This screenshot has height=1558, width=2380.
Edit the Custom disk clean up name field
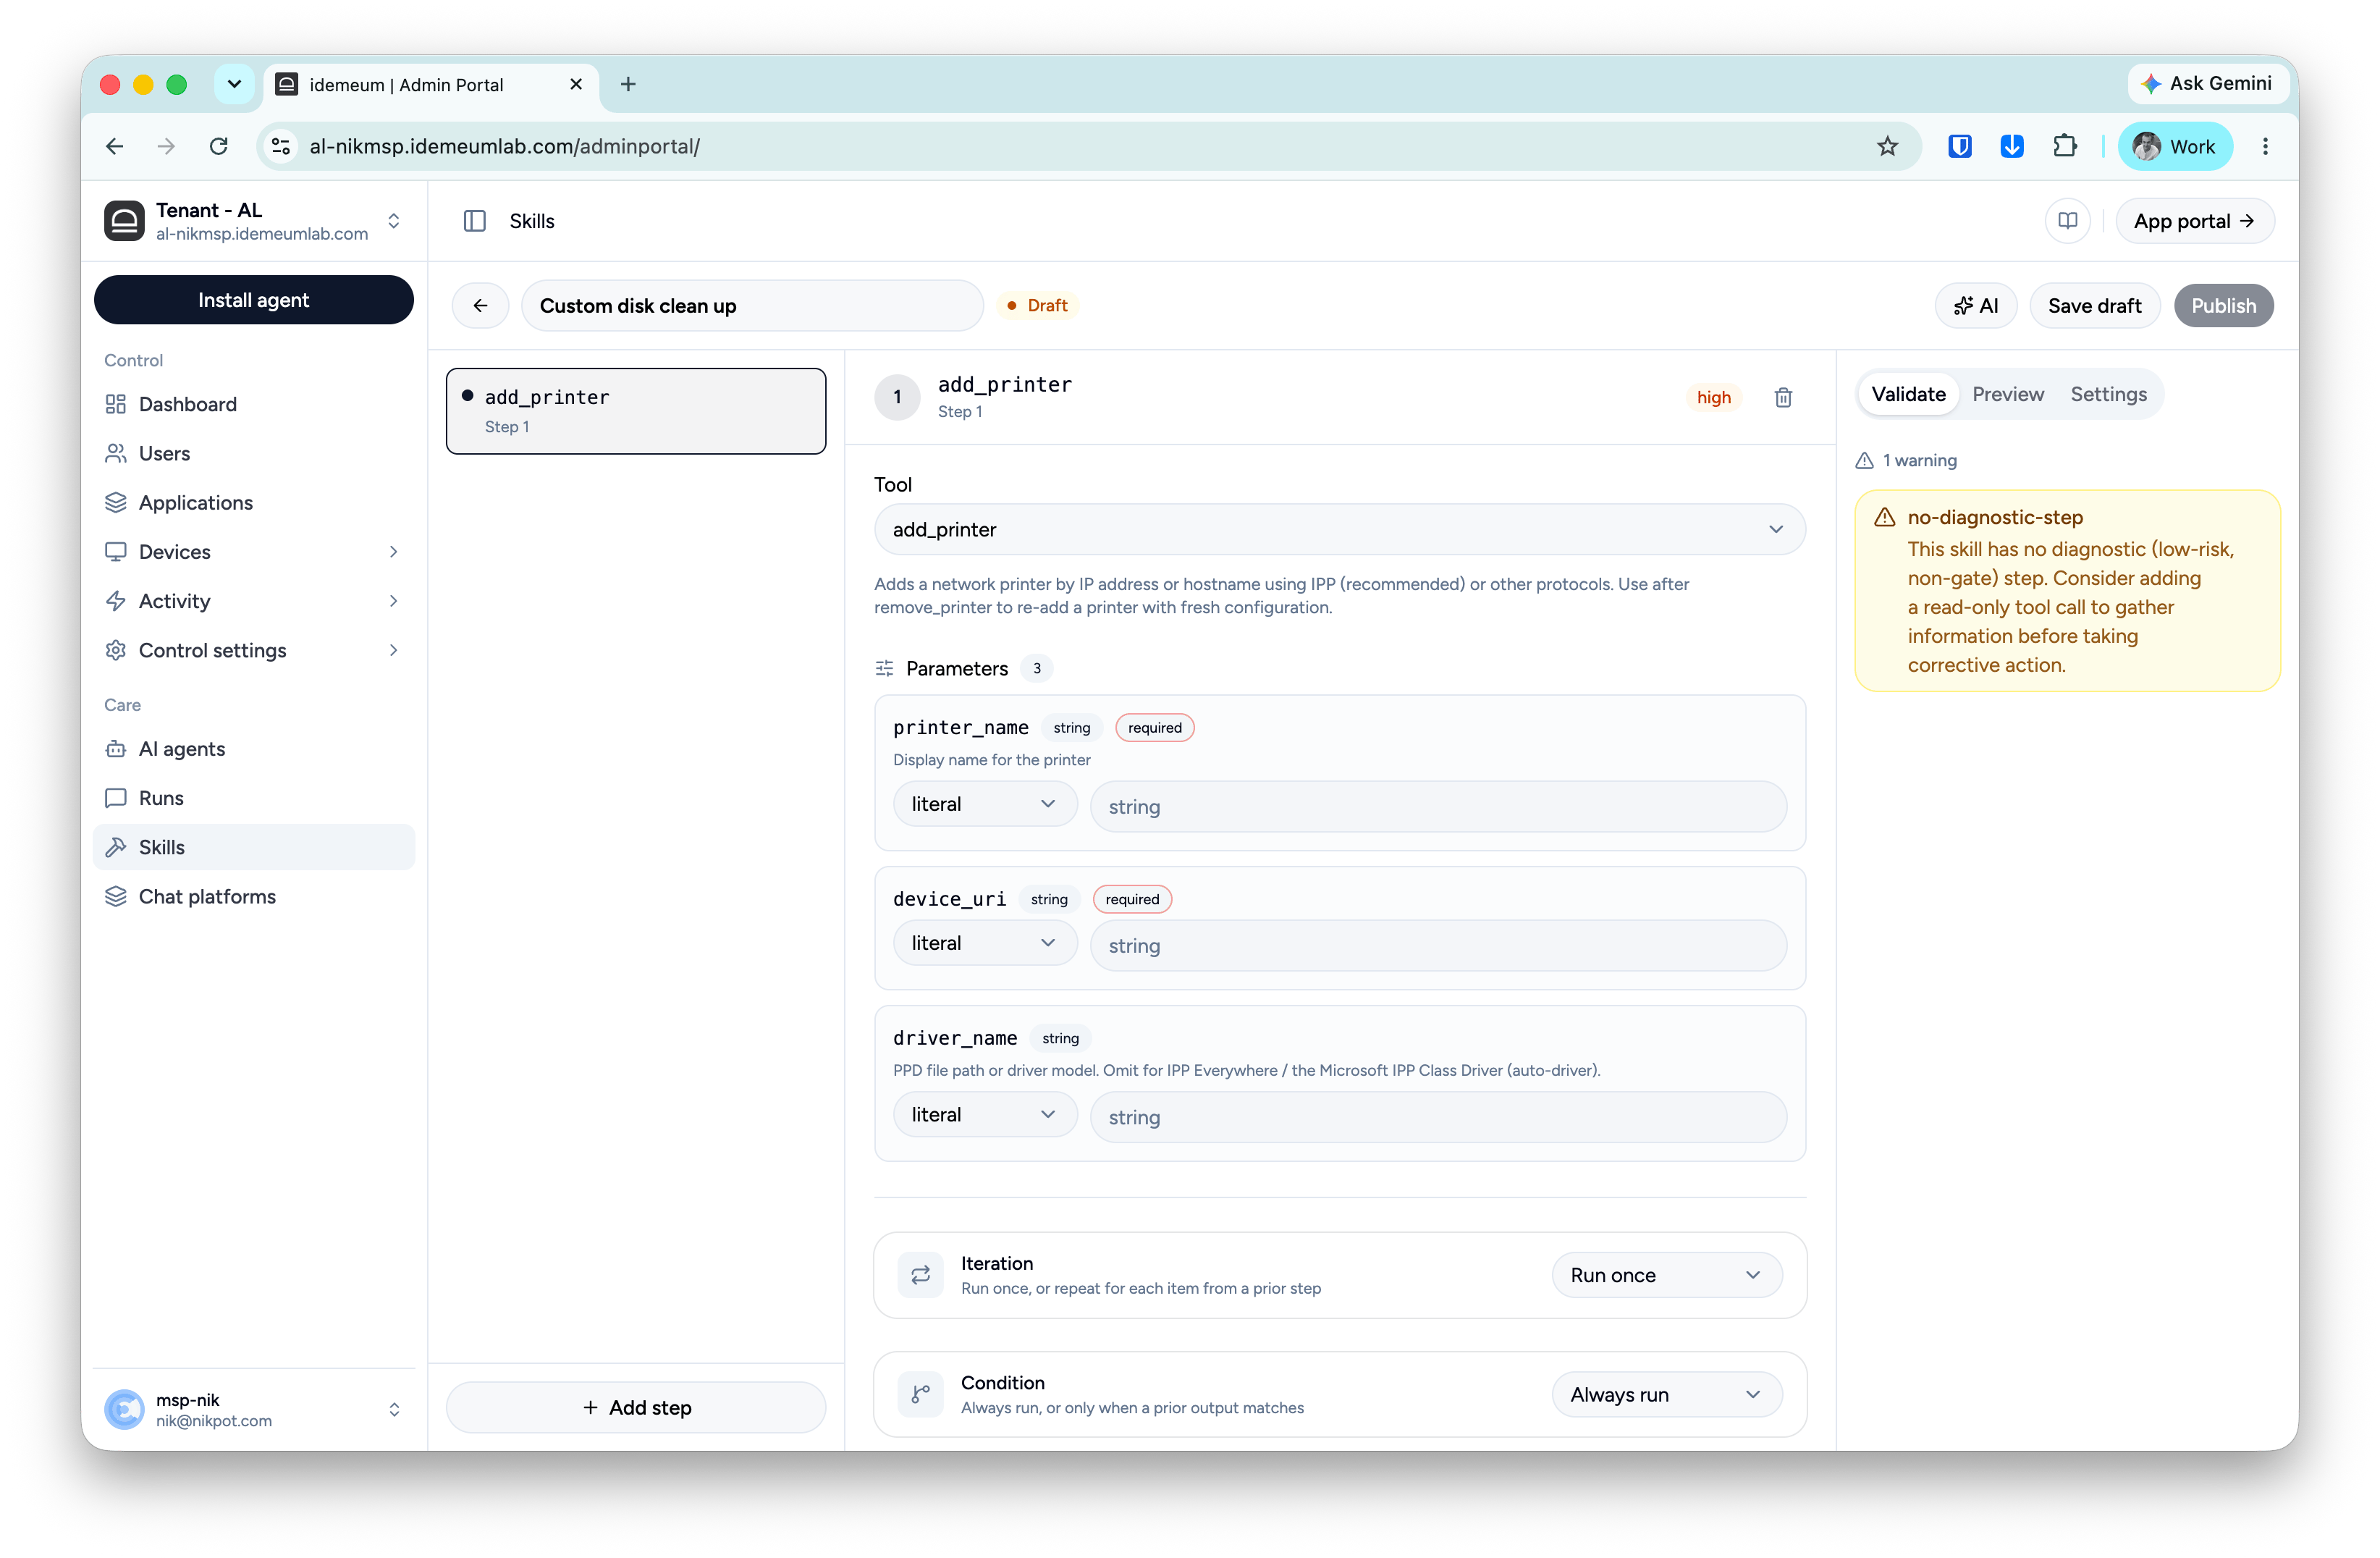point(752,306)
